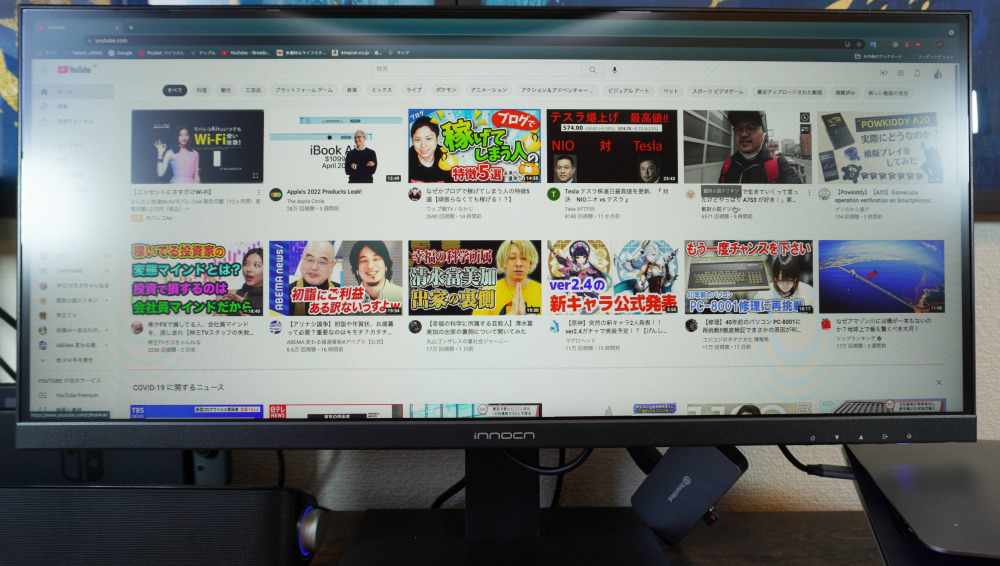Start voice search with the microphone icon
The width and height of the screenshot is (1000, 566).
(x=614, y=70)
